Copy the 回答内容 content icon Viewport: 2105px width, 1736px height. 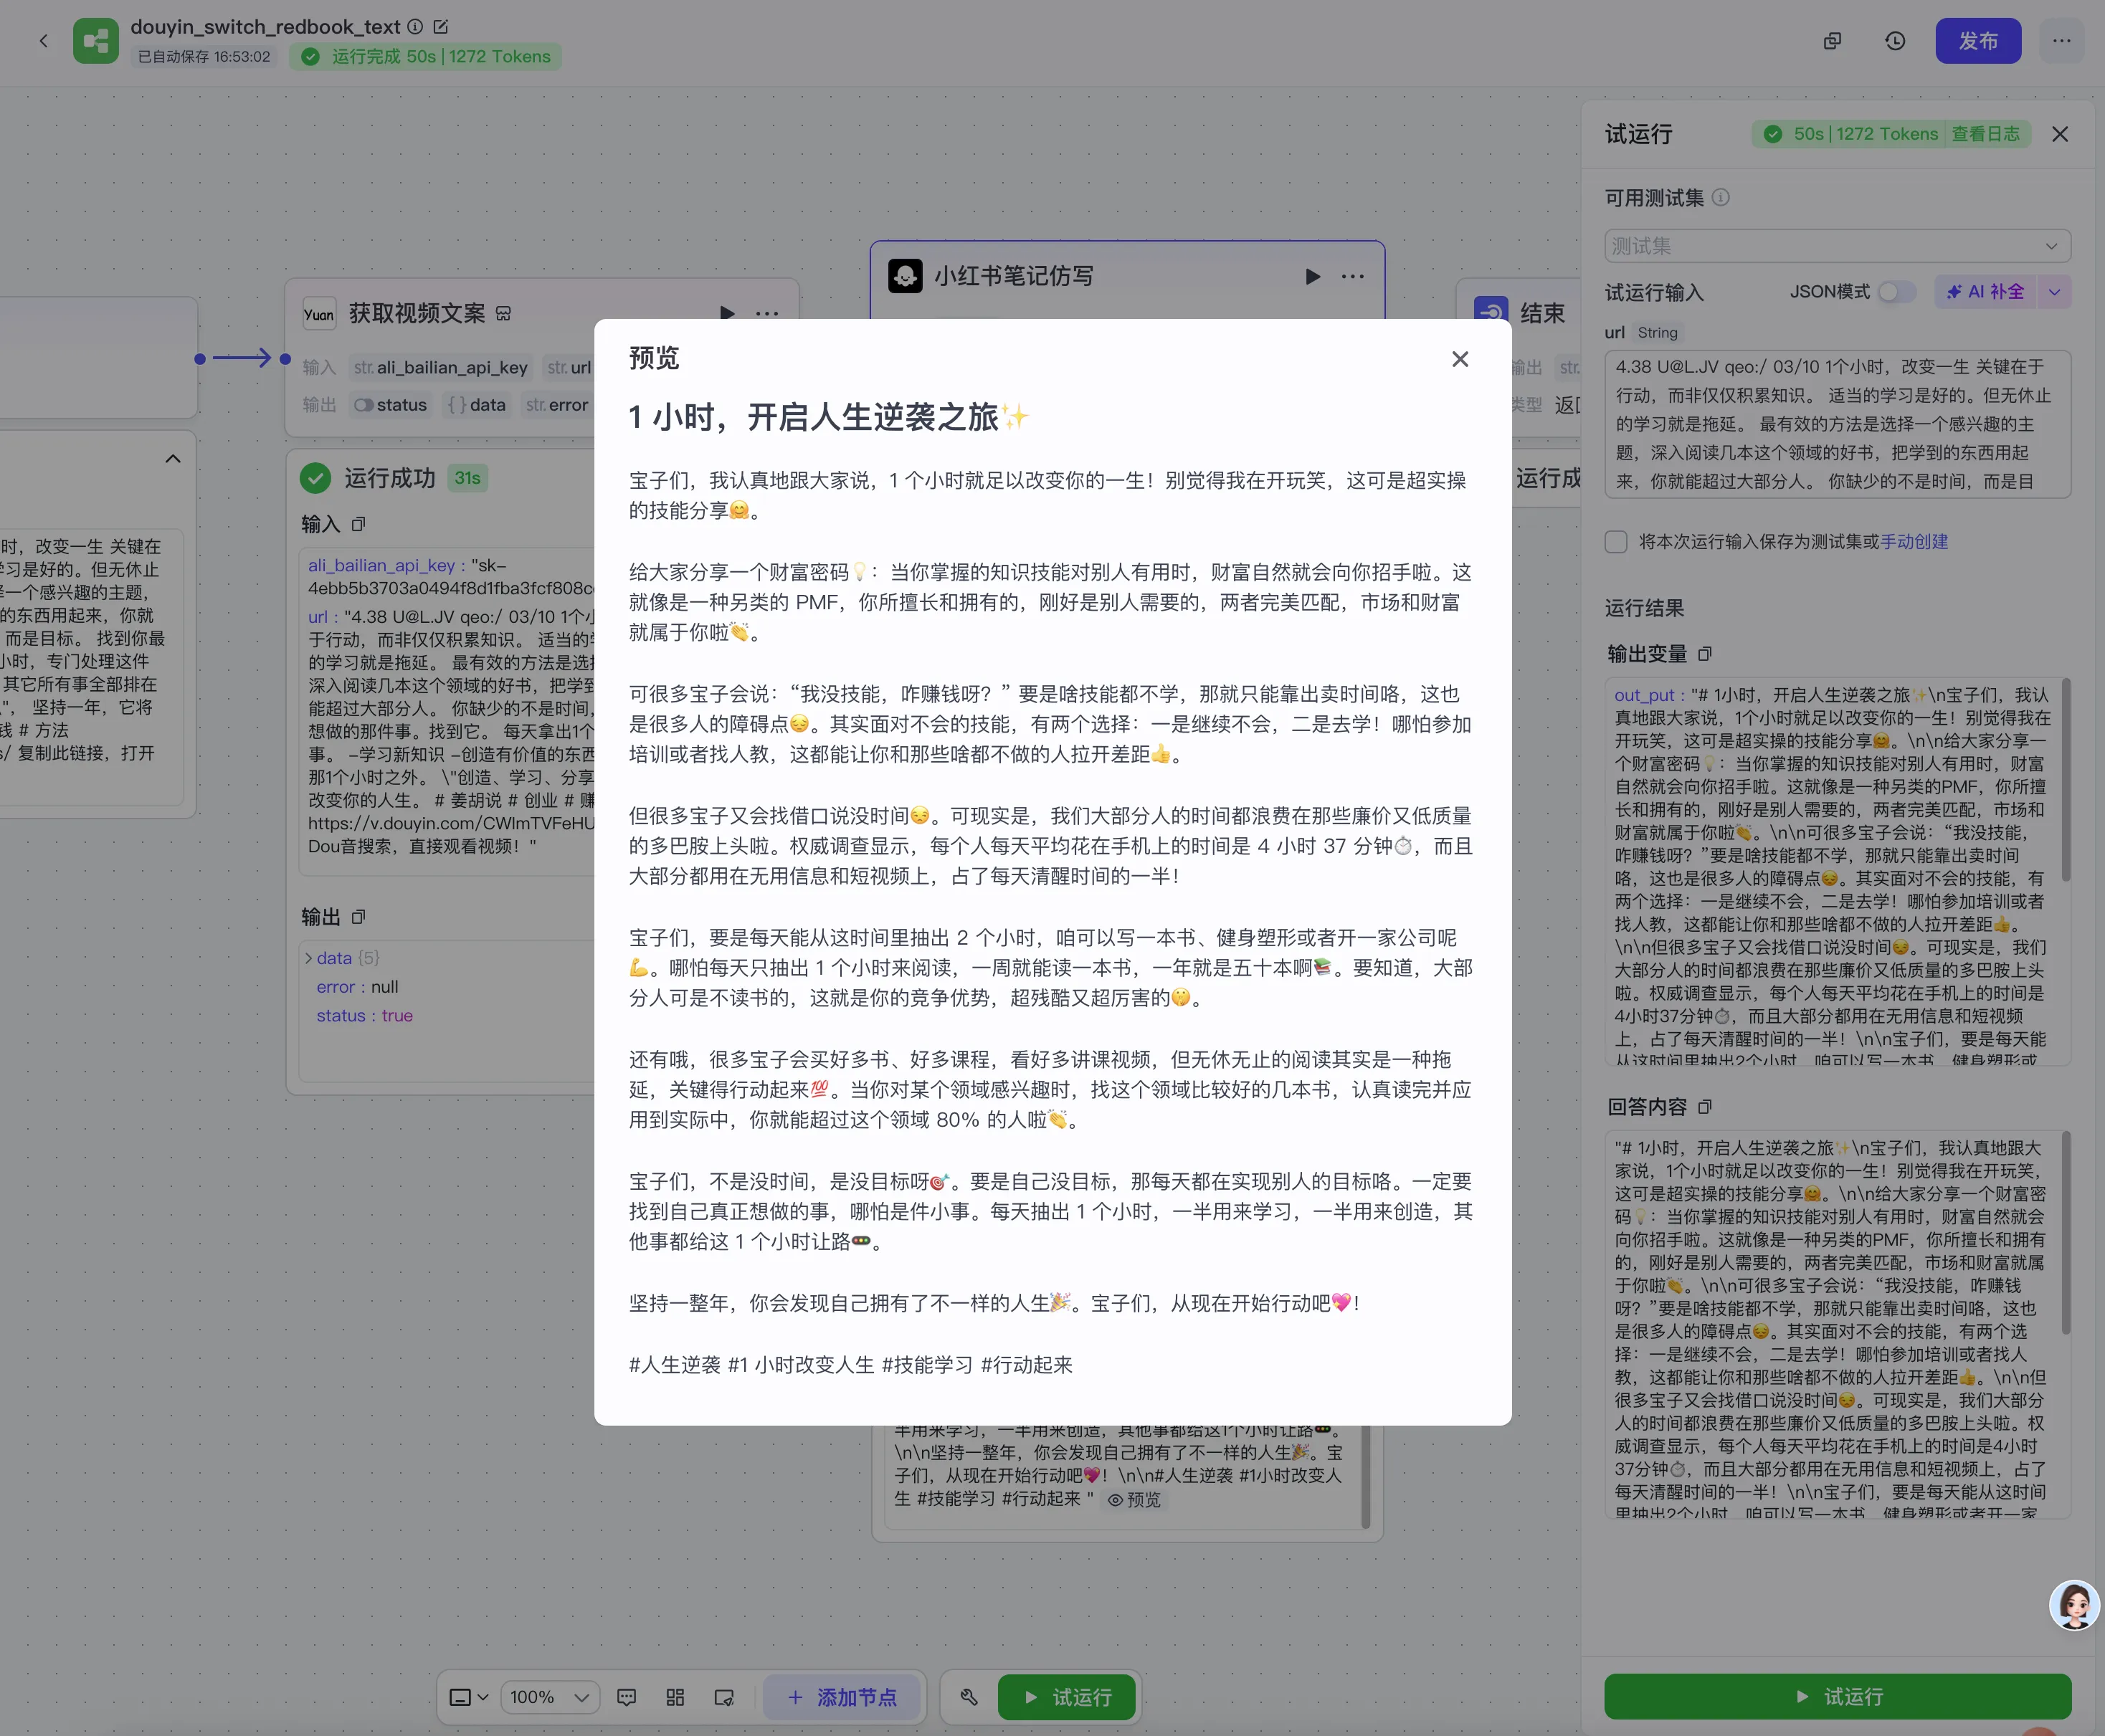[1705, 1107]
